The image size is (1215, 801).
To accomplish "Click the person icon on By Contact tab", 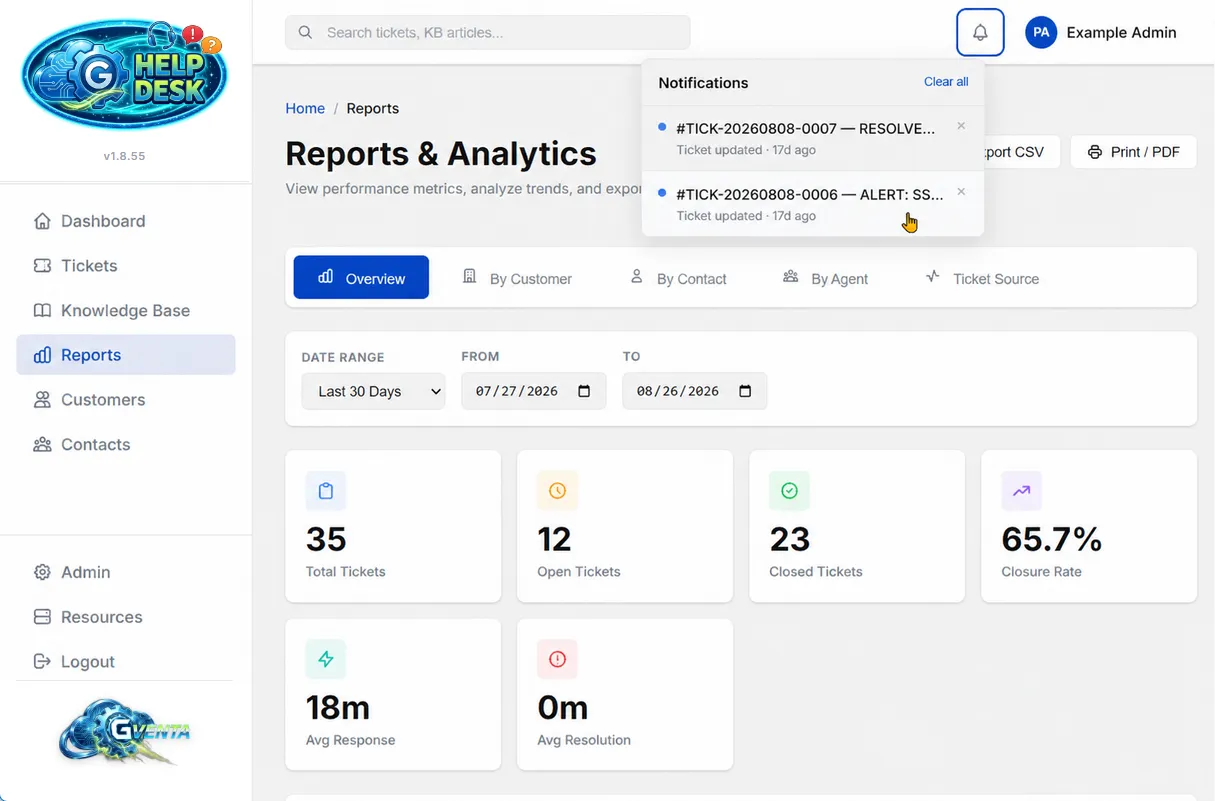I will click(636, 276).
